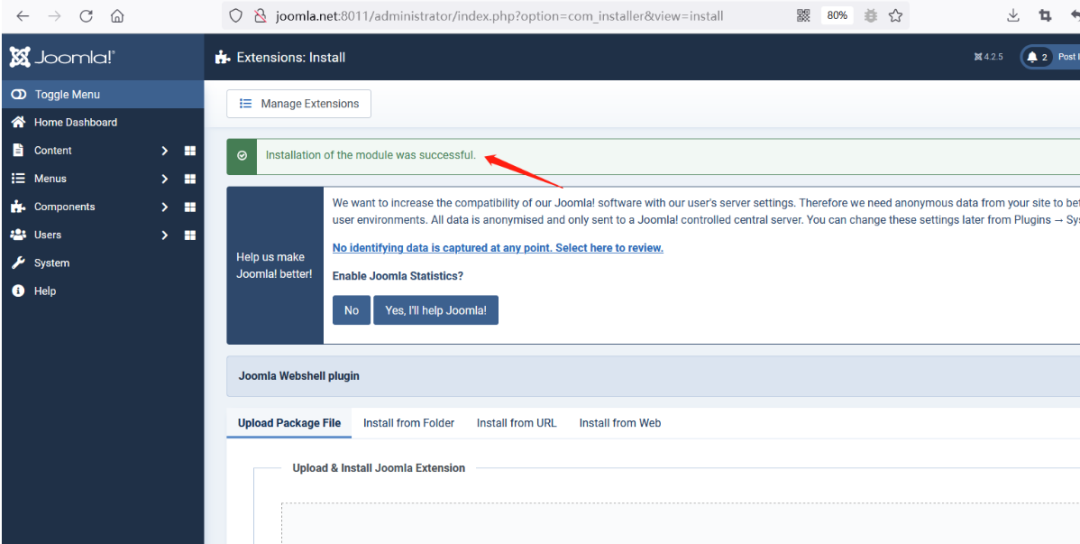Image resolution: width=1080 pixels, height=544 pixels.
Task: Select the Upload Package File tab
Action: (x=289, y=423)
